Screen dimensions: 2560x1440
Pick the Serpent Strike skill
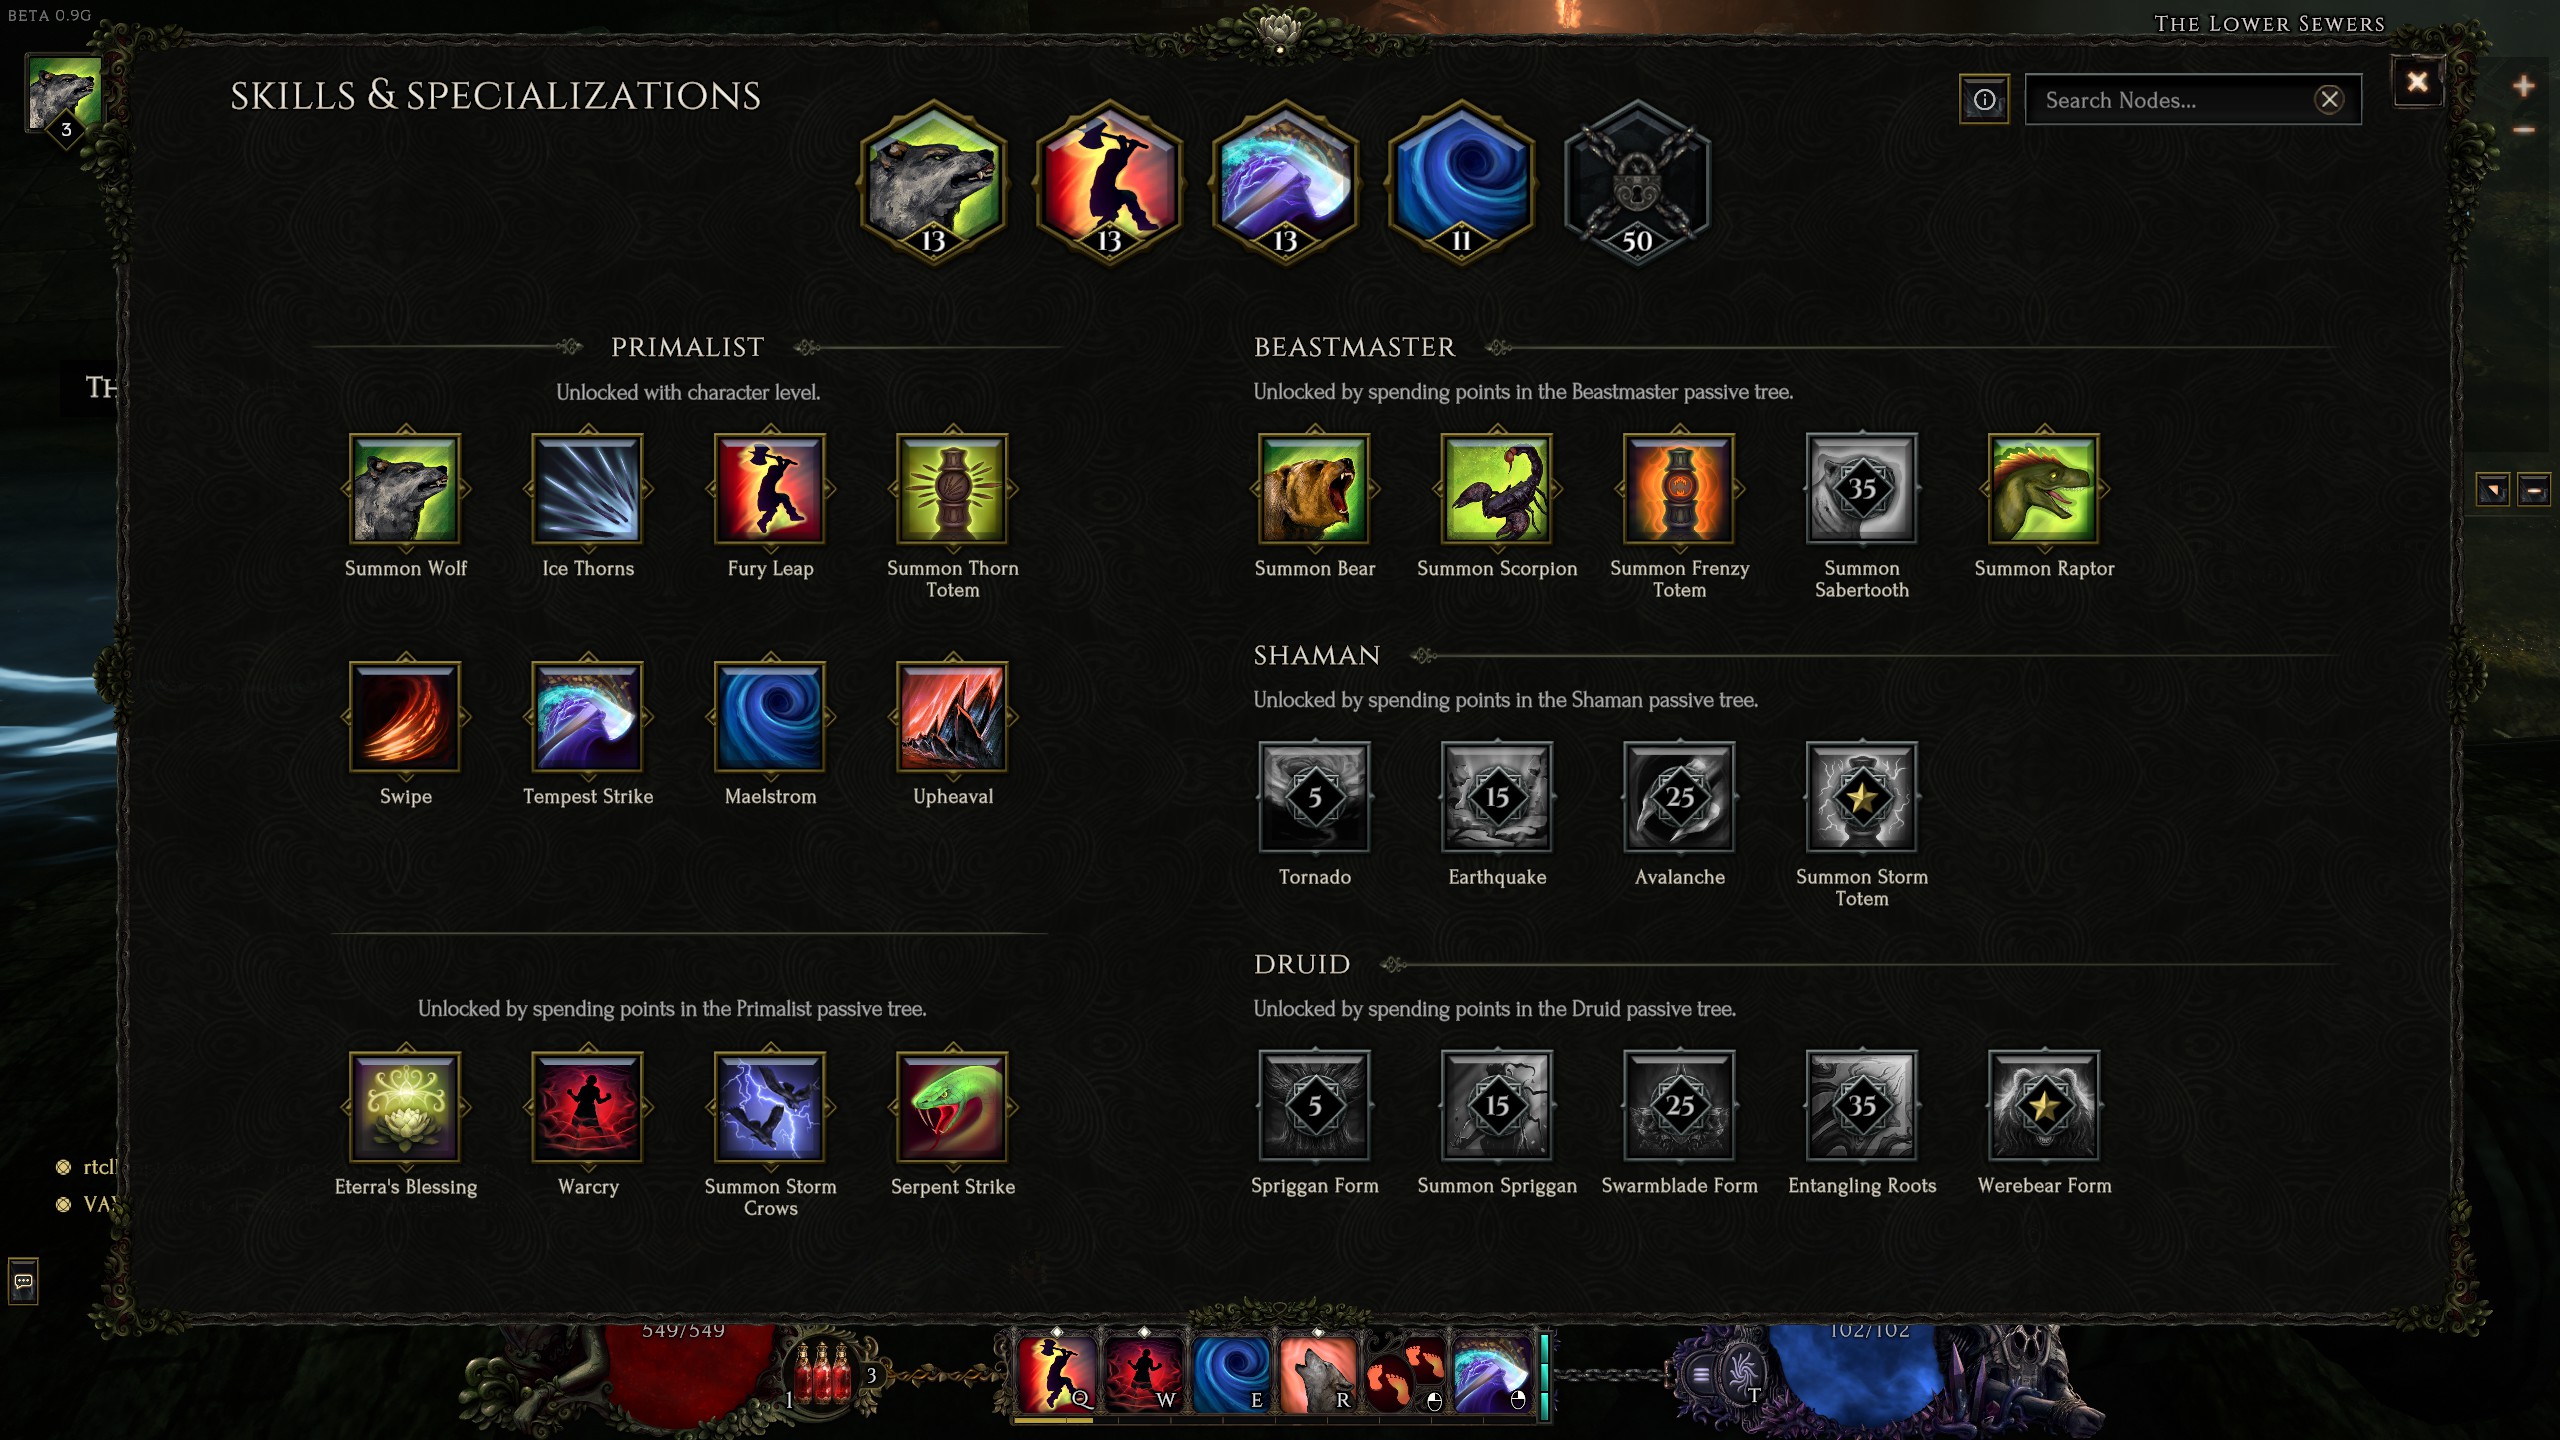coord(953,1107)
